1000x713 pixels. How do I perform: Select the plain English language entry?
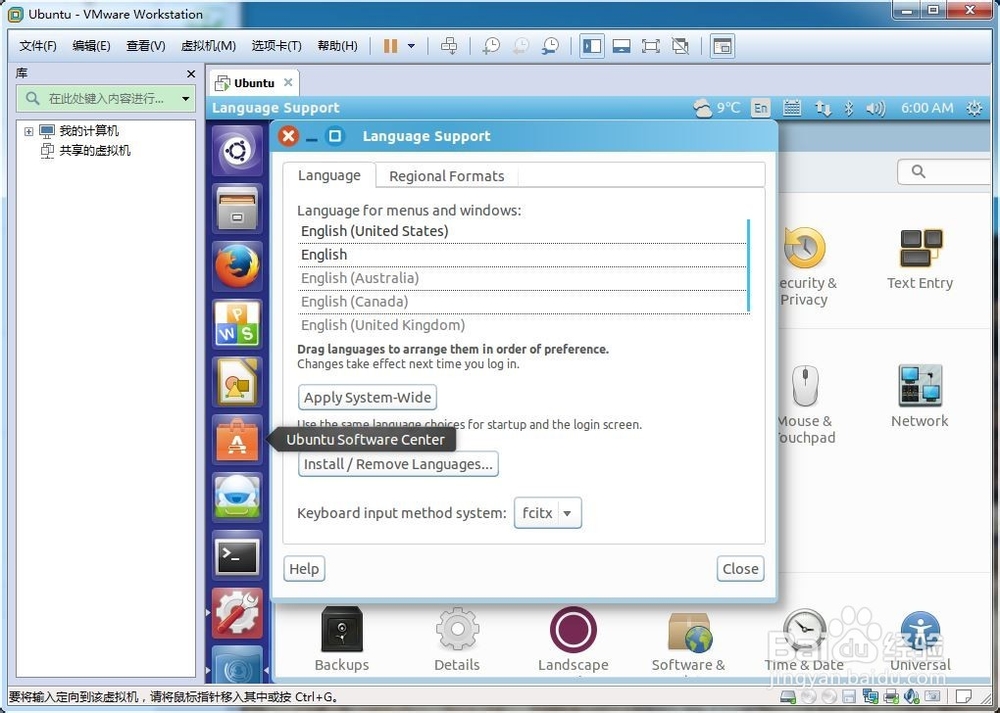(x=522, y=254)
